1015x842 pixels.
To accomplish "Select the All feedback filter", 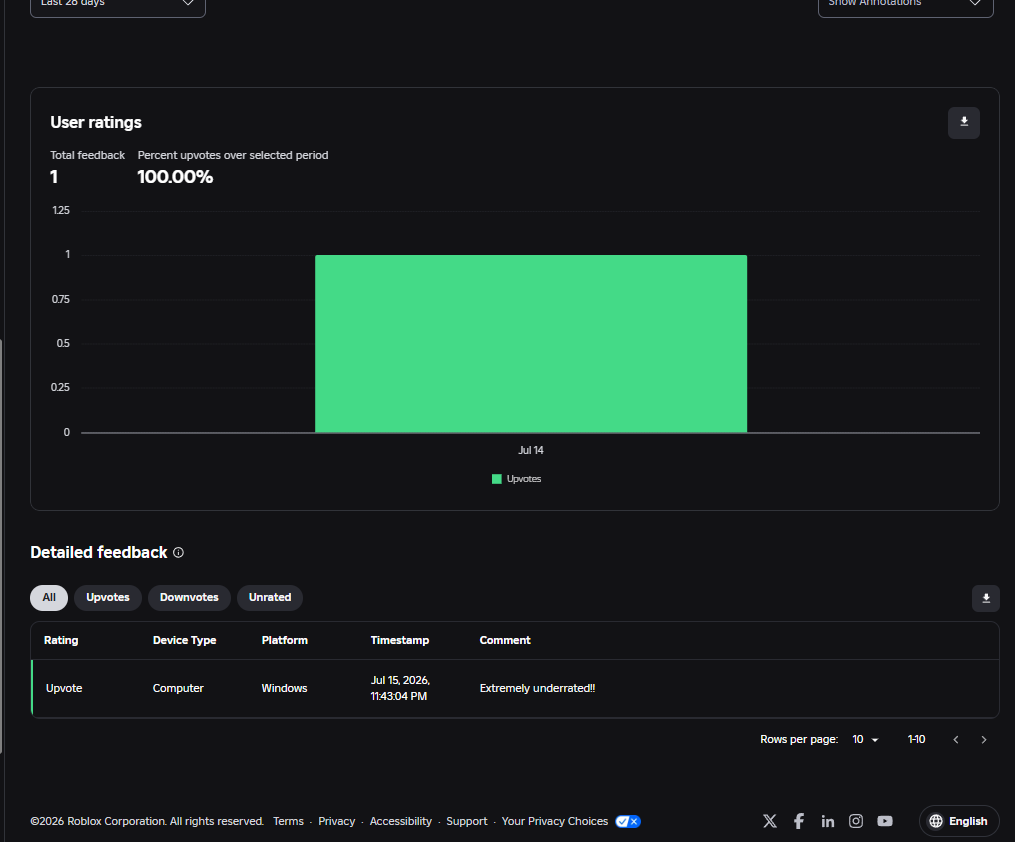I will [49, 597].
